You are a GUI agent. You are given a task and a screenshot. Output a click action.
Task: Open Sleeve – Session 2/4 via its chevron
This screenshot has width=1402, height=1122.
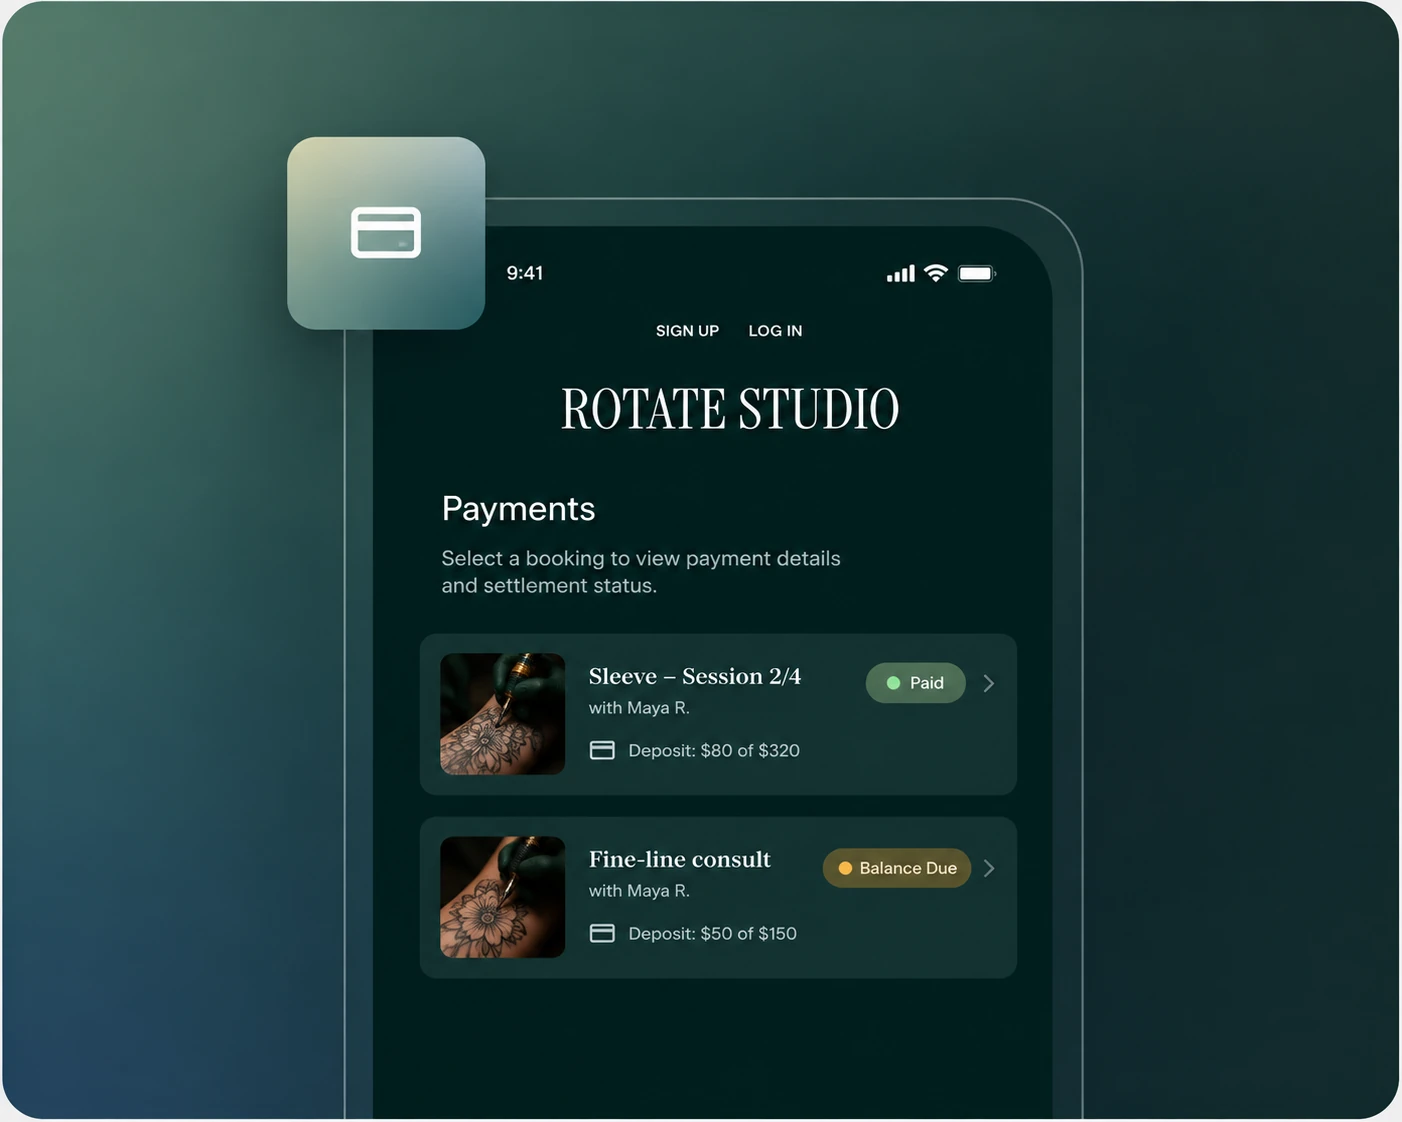tap(989, 683)
